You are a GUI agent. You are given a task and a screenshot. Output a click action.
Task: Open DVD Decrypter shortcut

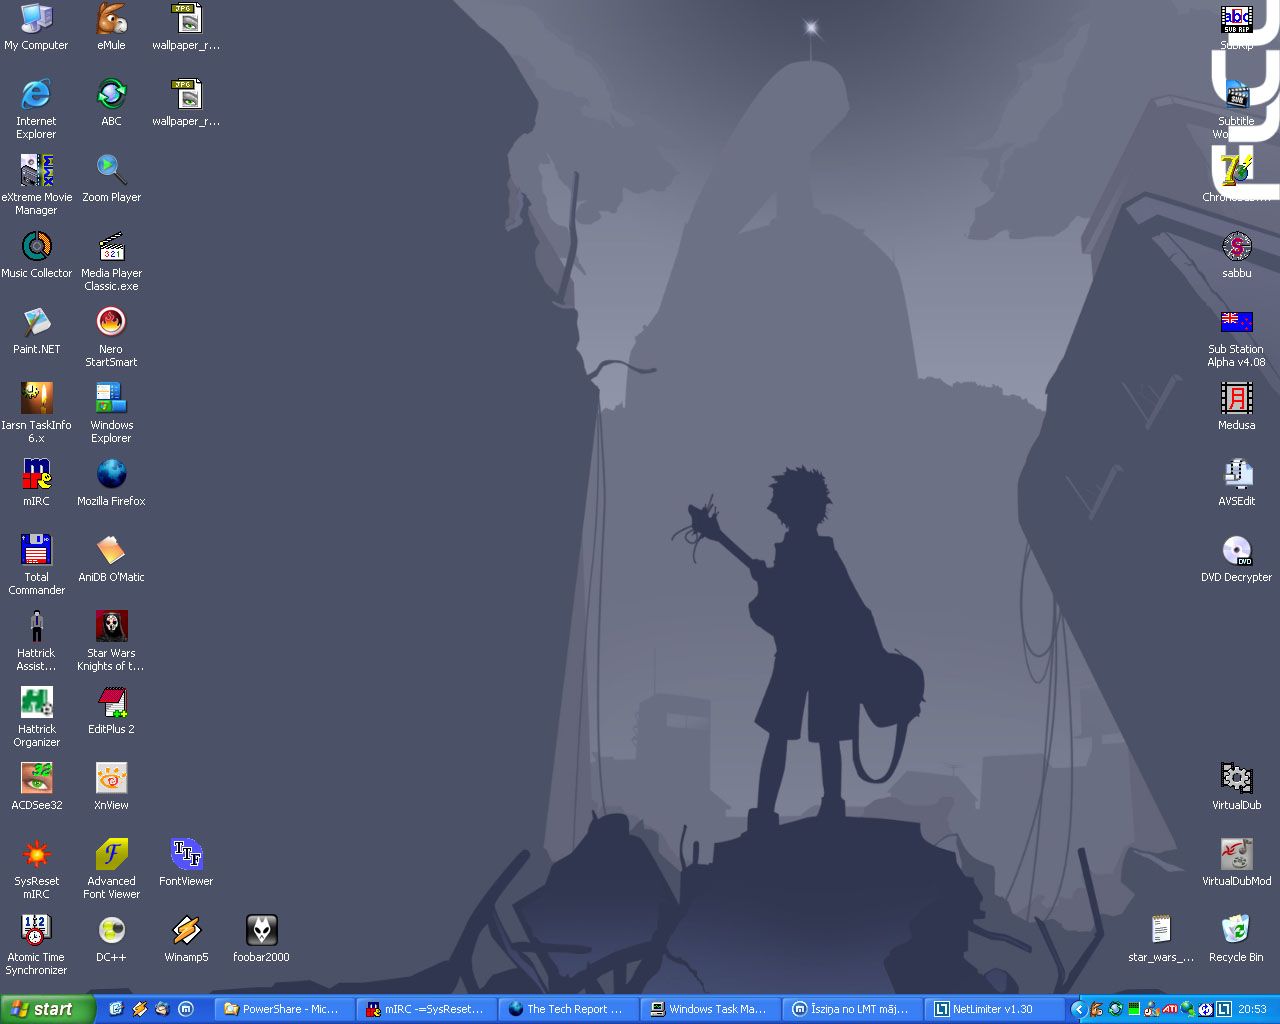[1237, 559]
